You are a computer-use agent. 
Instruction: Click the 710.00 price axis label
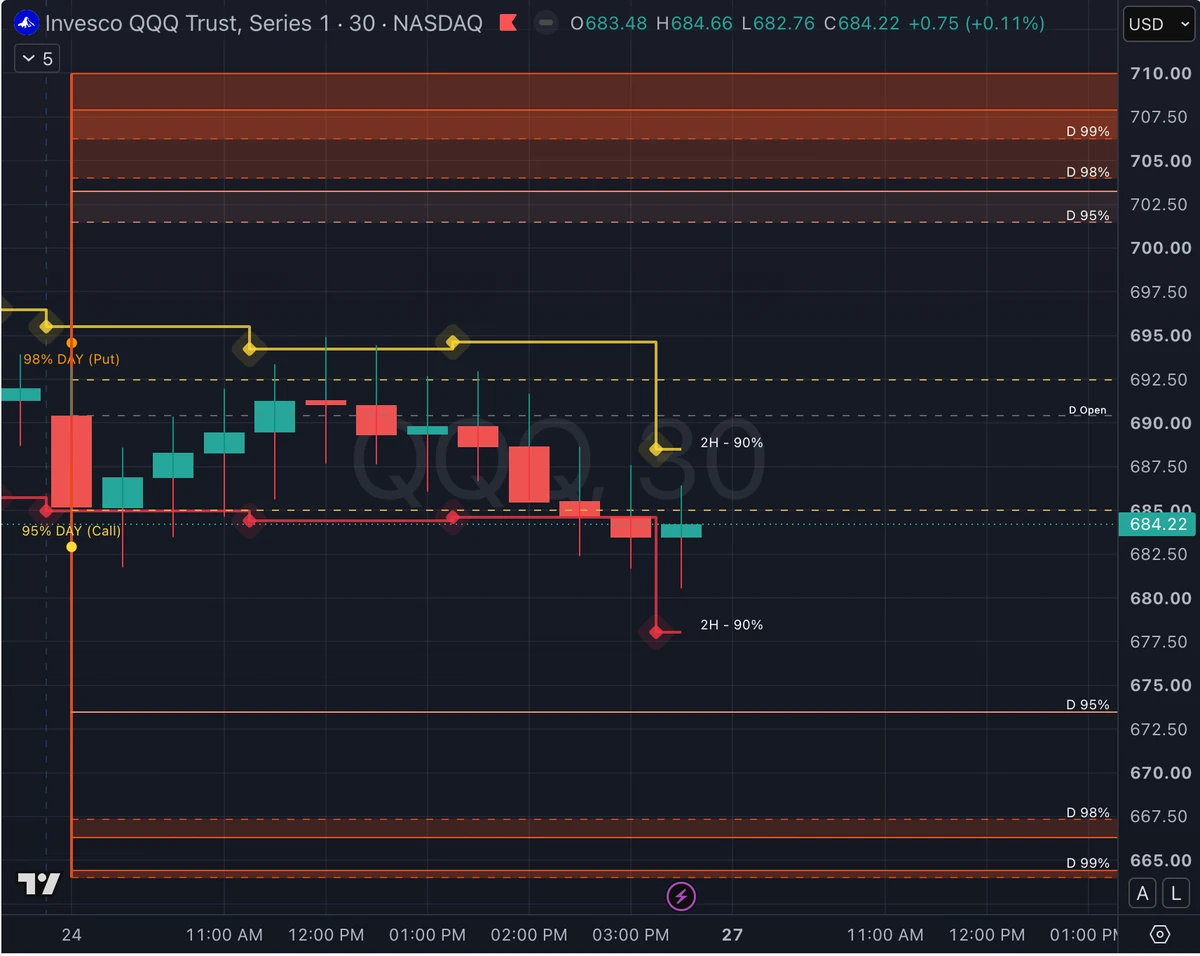click(x=1160, y=73)
